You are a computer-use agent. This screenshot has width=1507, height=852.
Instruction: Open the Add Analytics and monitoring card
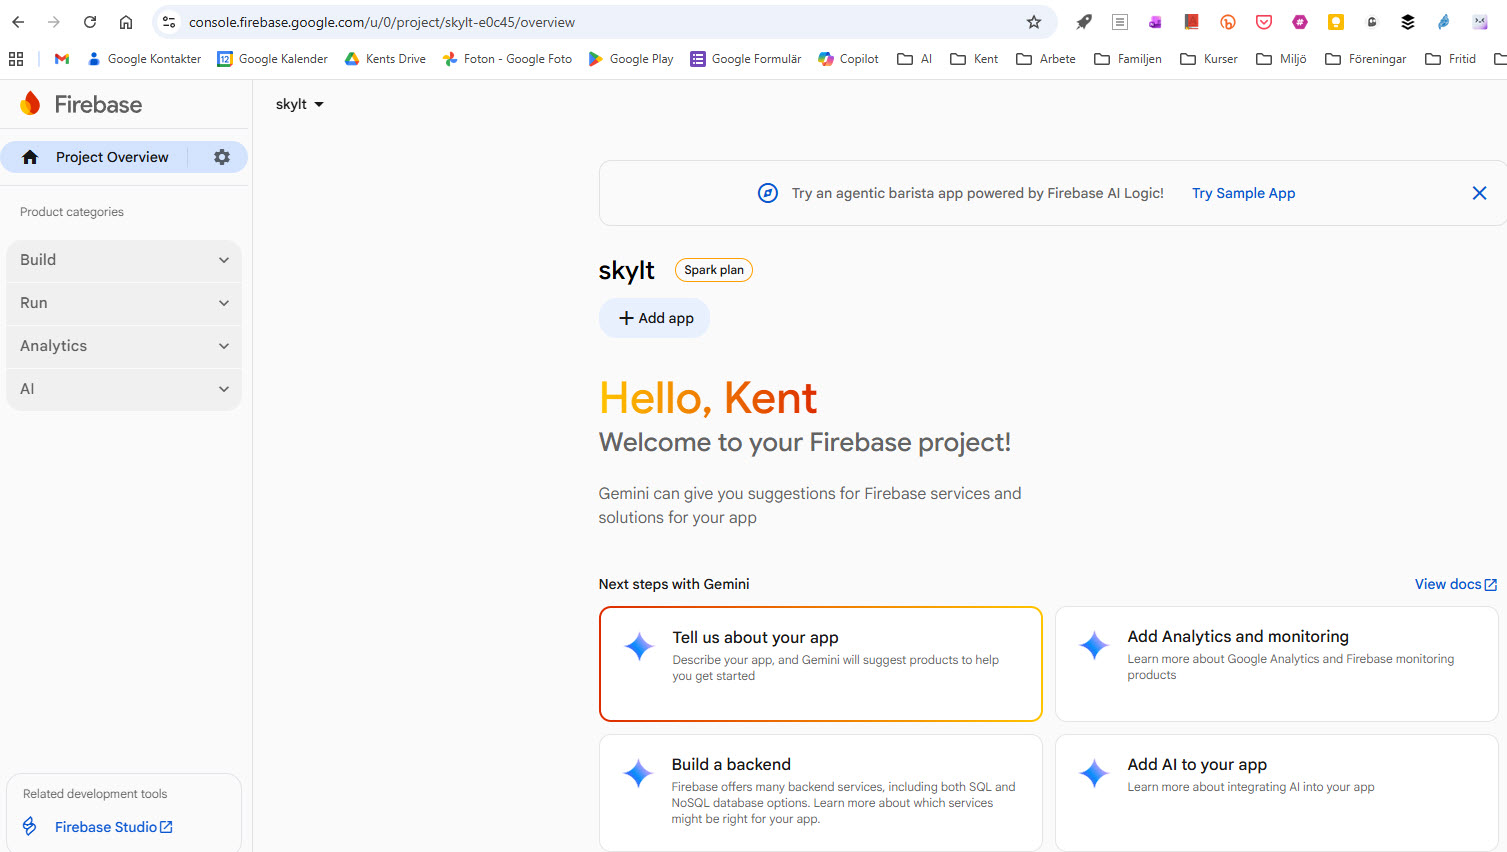(1276, 664)
